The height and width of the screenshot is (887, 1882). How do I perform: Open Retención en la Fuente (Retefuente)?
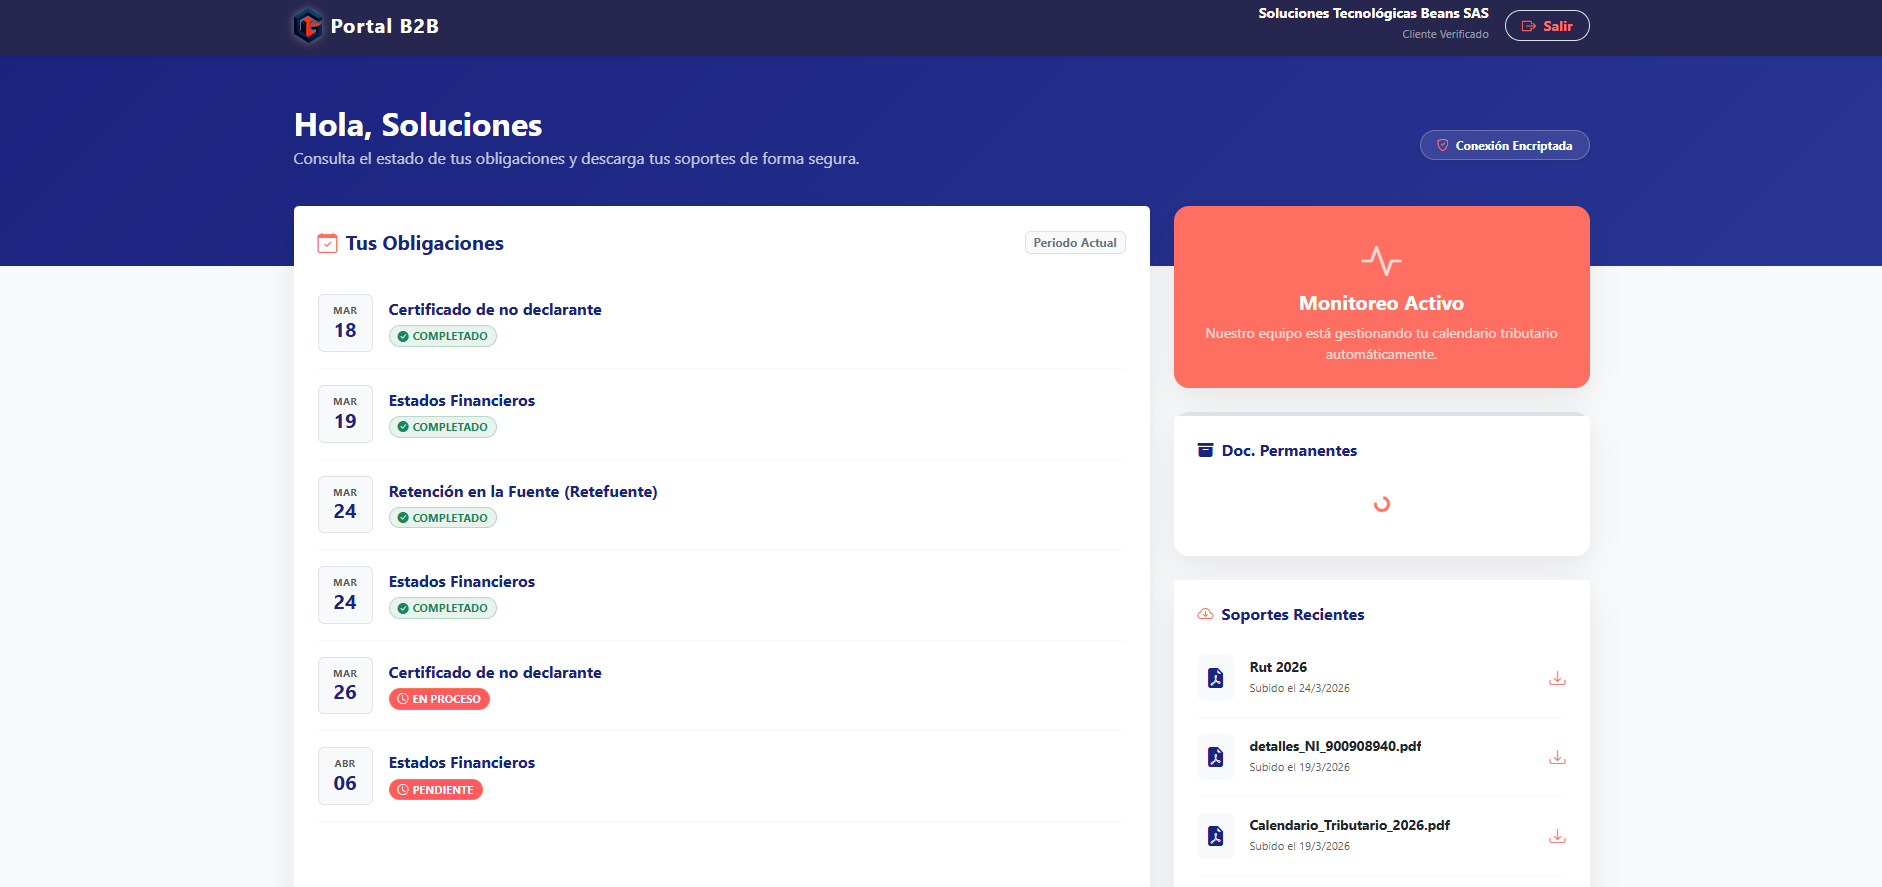coord(523,492)
